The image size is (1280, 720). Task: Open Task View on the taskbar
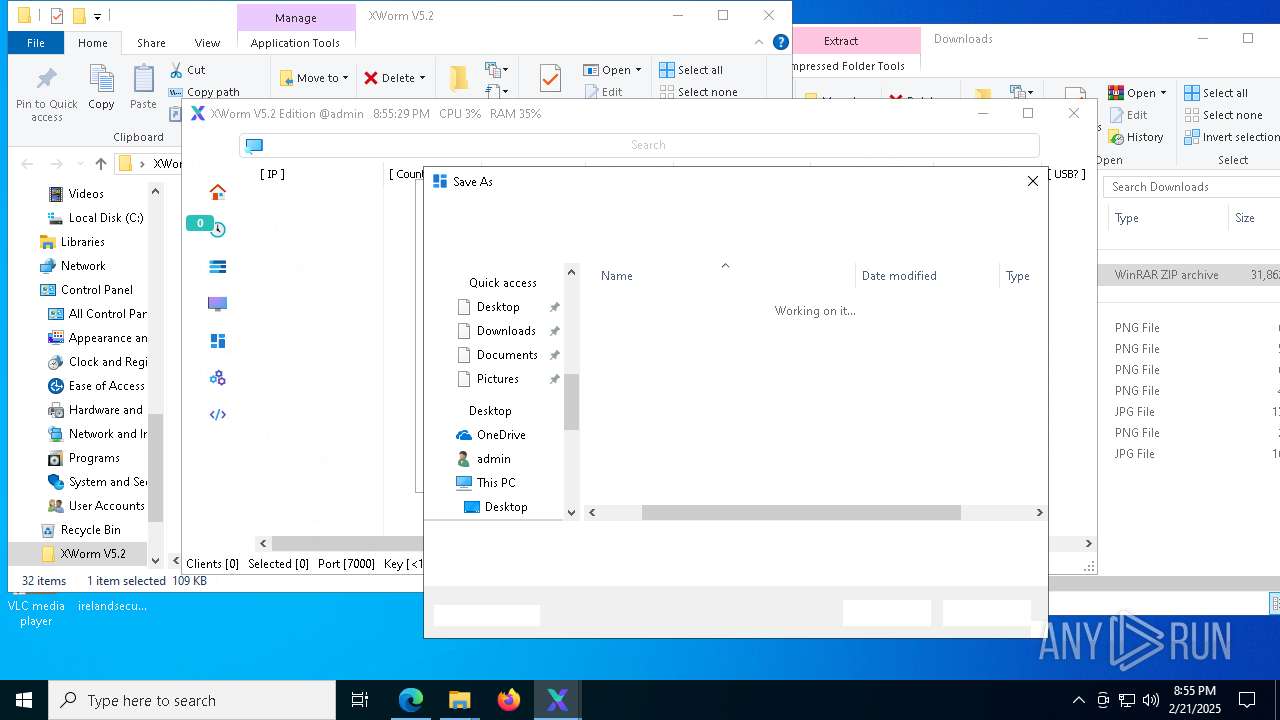(x=360, y=700)
